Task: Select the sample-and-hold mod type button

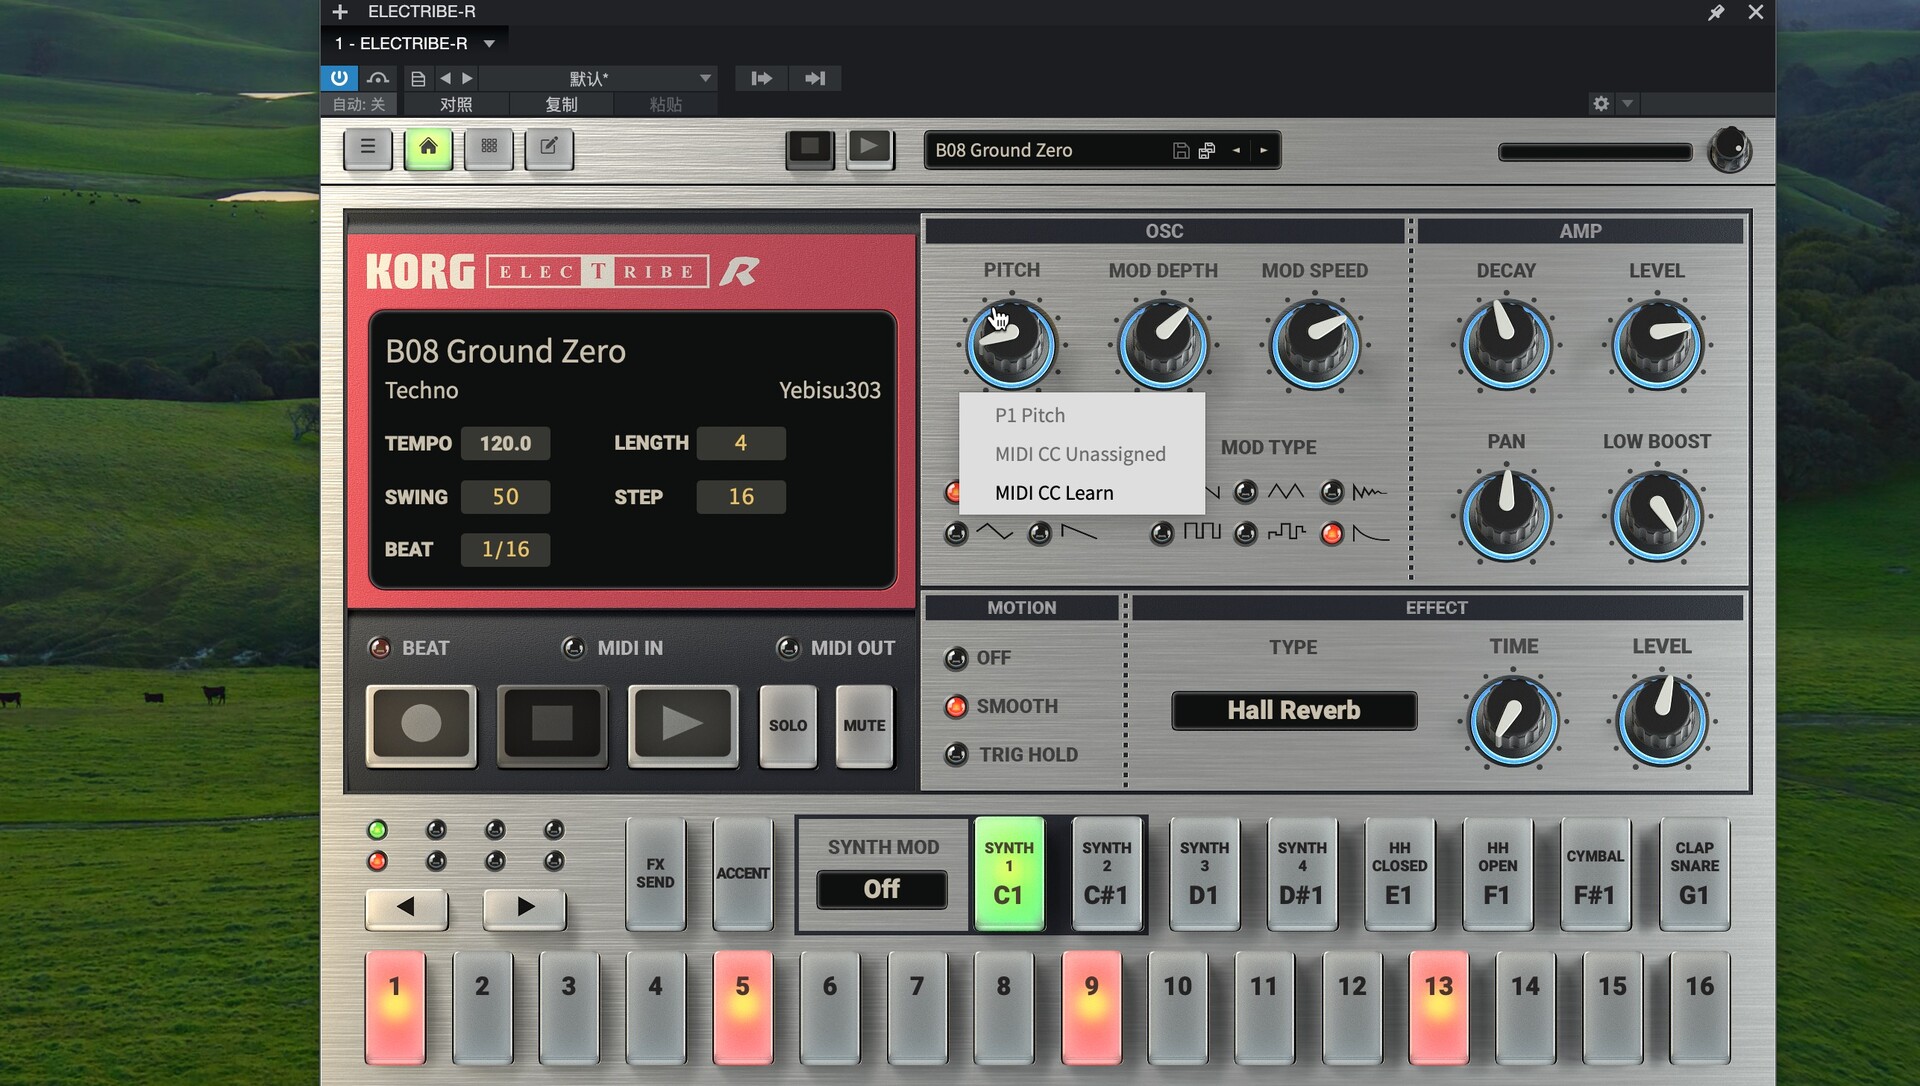Action: [1246, 534]
